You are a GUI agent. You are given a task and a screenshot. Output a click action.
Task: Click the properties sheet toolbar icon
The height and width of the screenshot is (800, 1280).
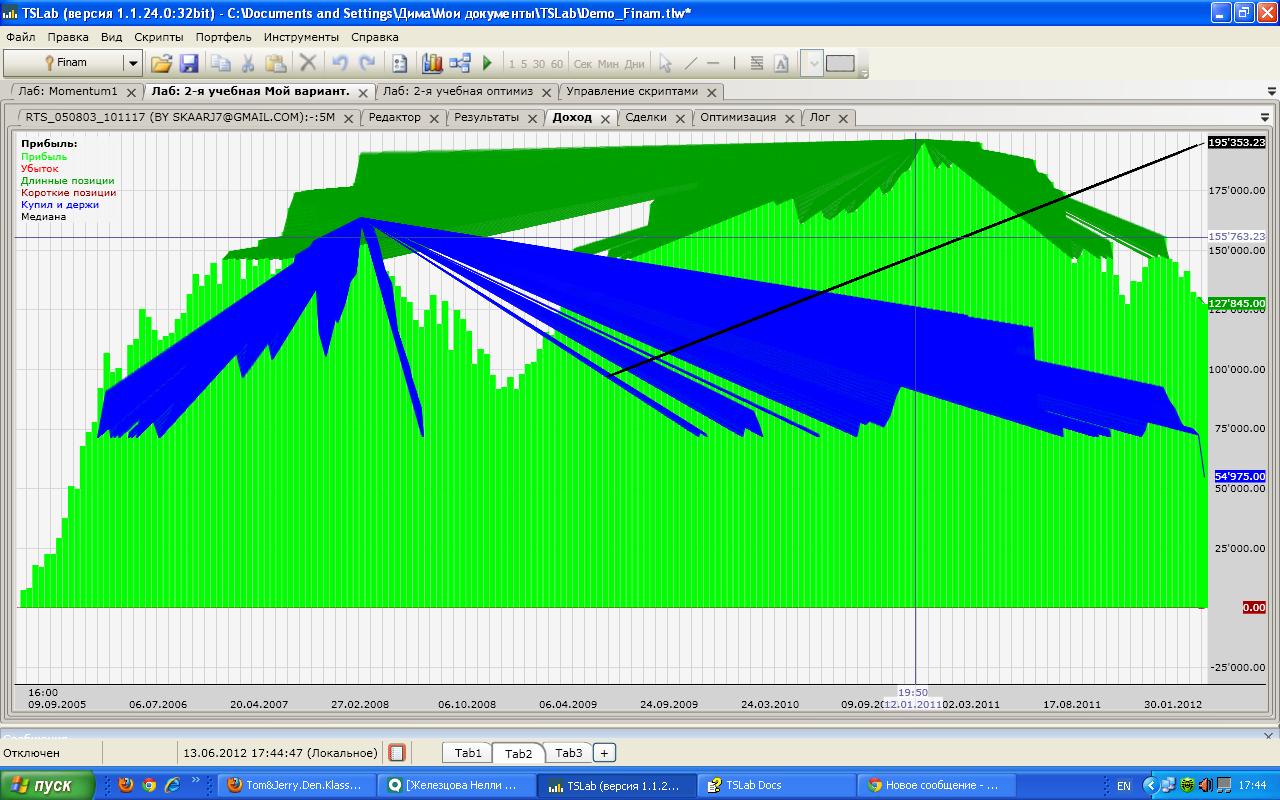coord(399,63)
